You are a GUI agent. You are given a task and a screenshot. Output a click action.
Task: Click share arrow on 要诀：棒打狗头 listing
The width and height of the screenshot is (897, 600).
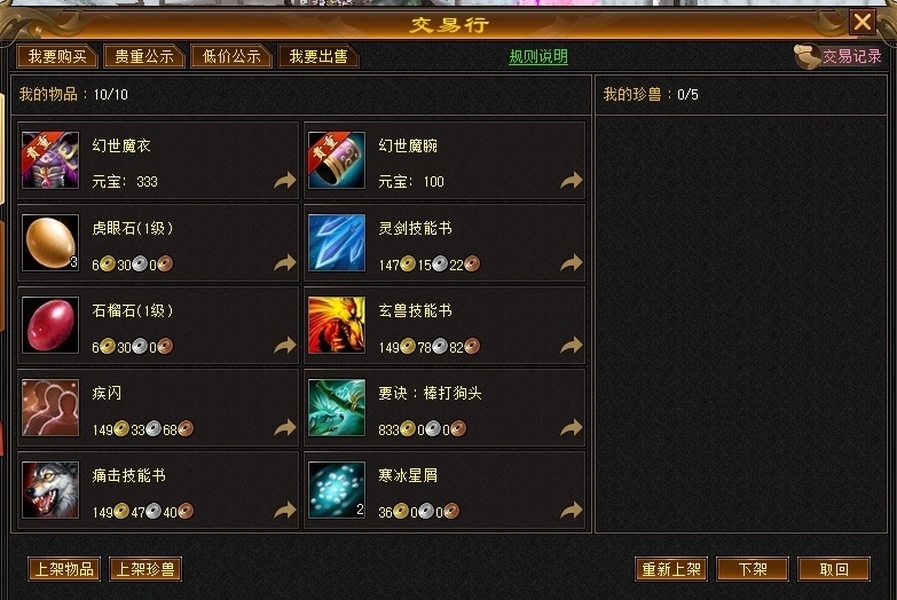(x=571, y=428)
